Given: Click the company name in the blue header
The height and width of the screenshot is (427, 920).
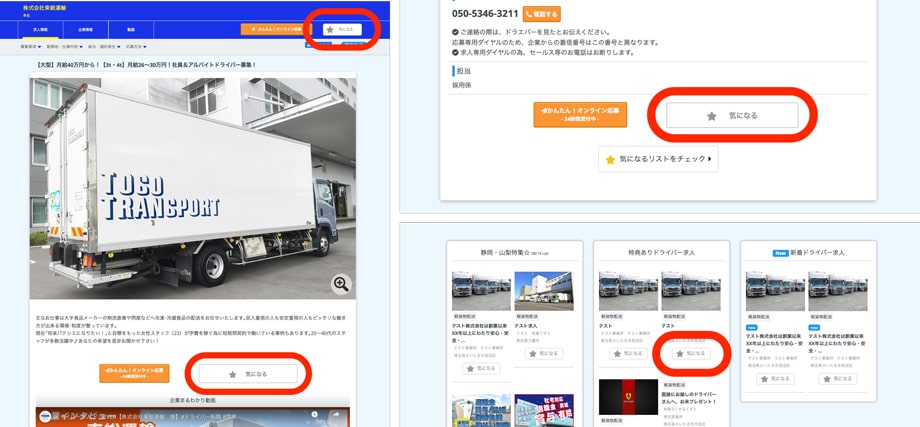Looking at the screenshot, I should pyautogui.click(x=45, y=8).
